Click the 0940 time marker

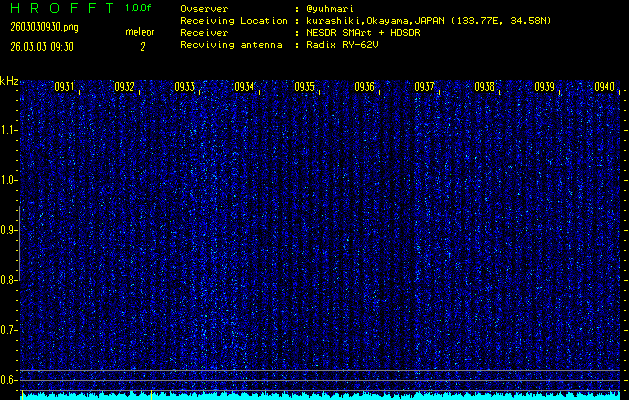click(604, 87)
